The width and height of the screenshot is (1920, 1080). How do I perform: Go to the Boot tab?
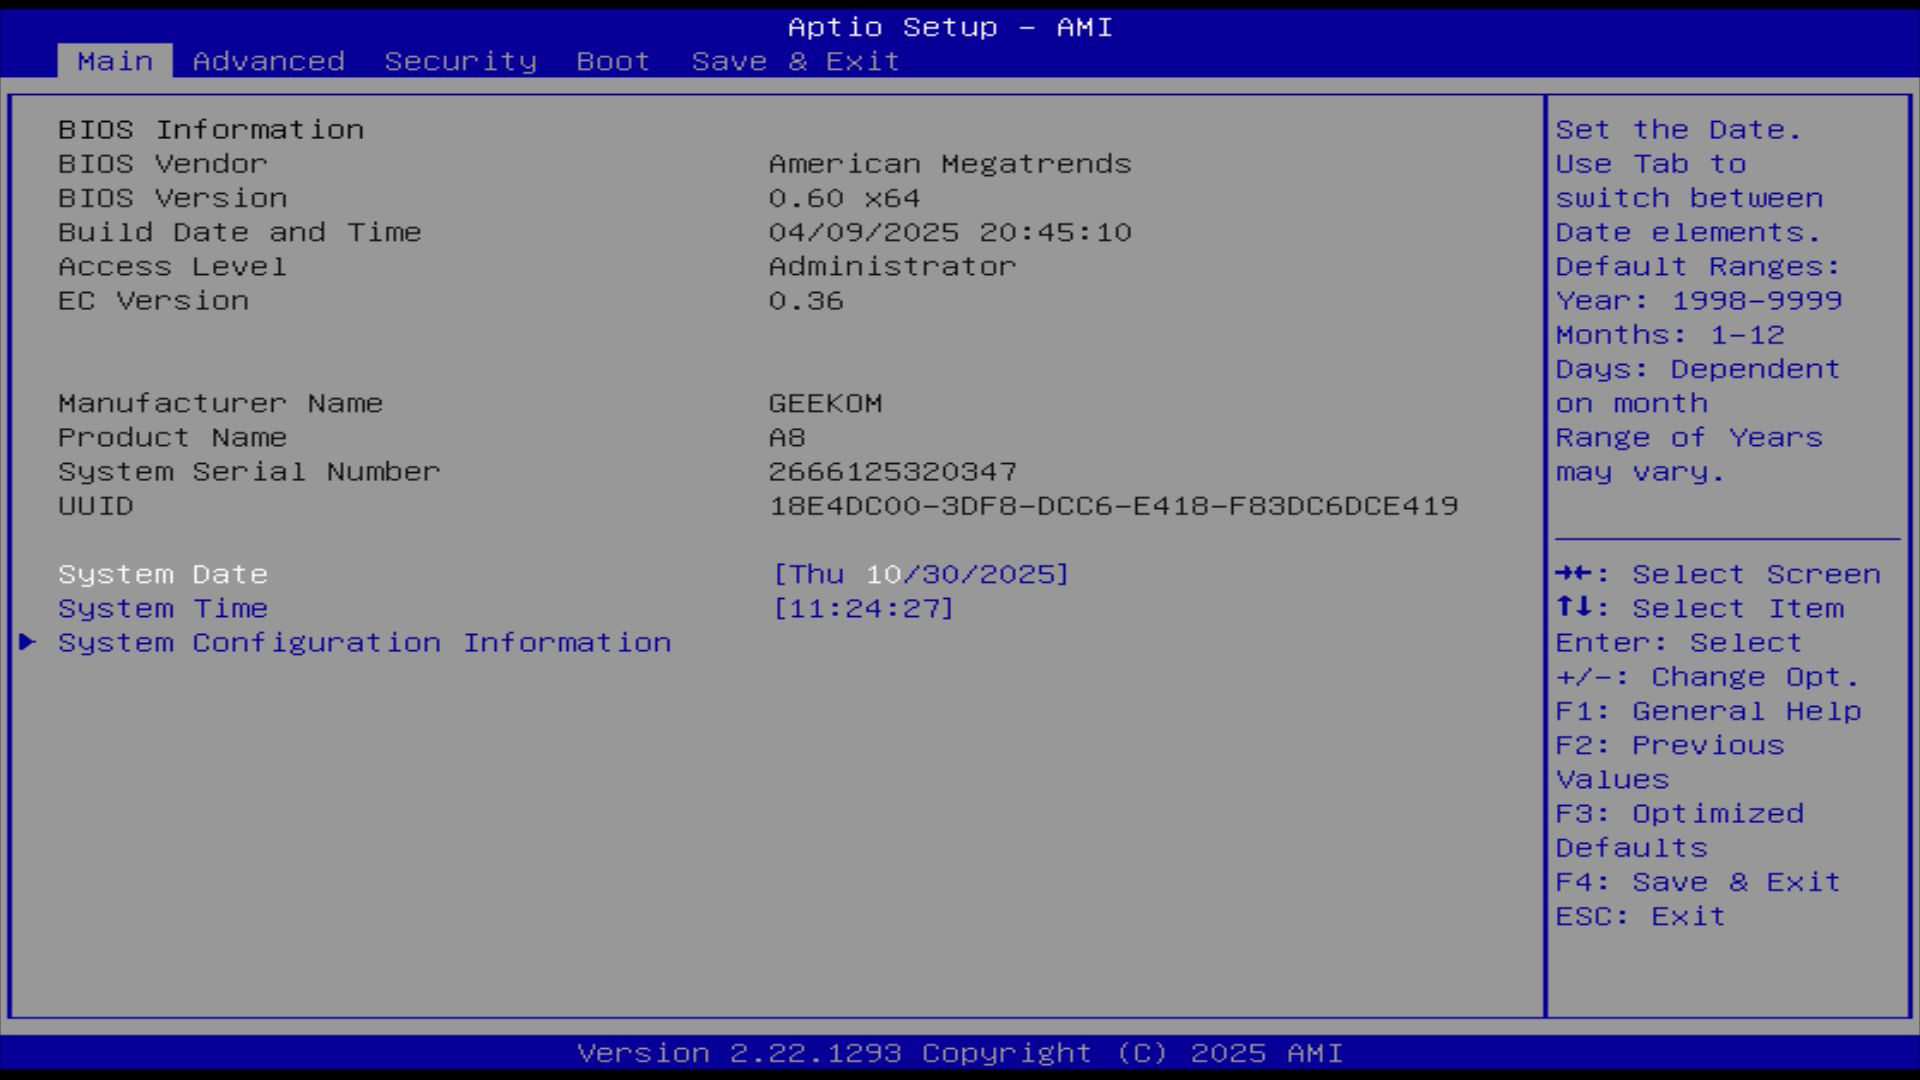point(613,61)
